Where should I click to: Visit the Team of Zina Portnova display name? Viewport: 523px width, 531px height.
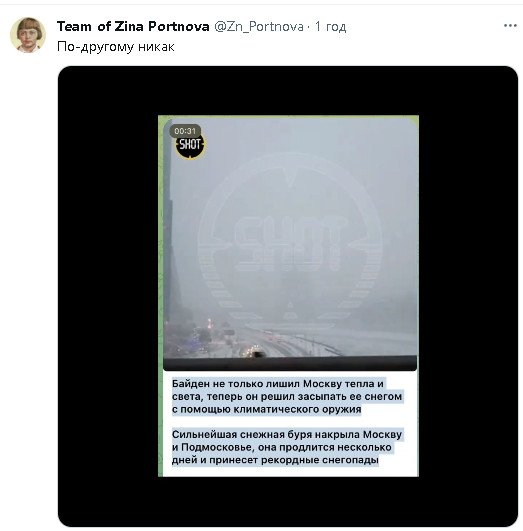pos(133,26)
